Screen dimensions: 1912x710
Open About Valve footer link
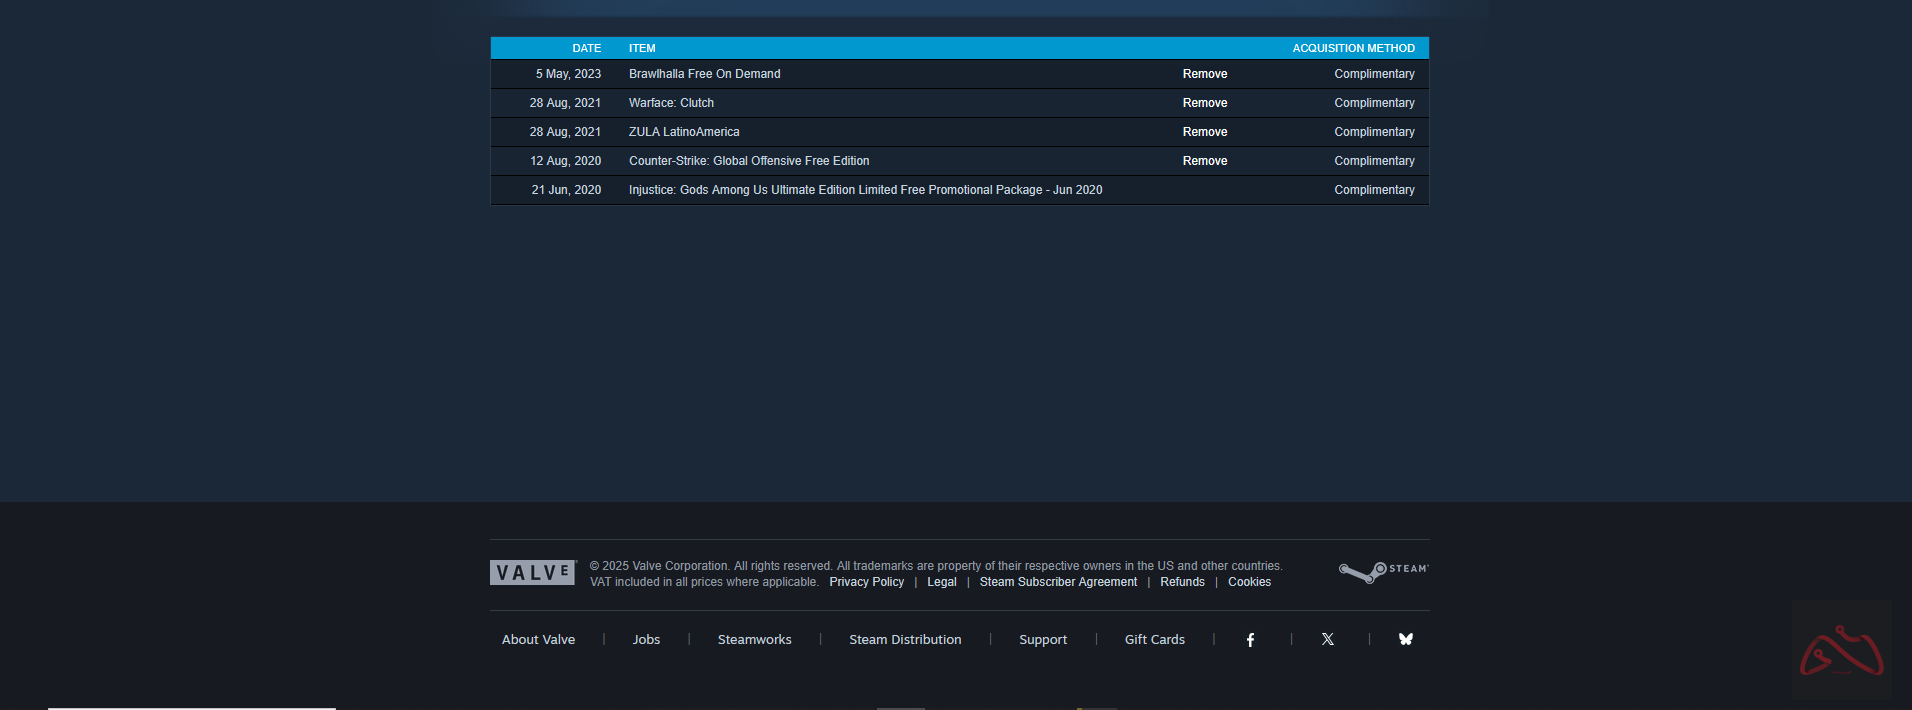pyautogui.click(x=538, y=640)
